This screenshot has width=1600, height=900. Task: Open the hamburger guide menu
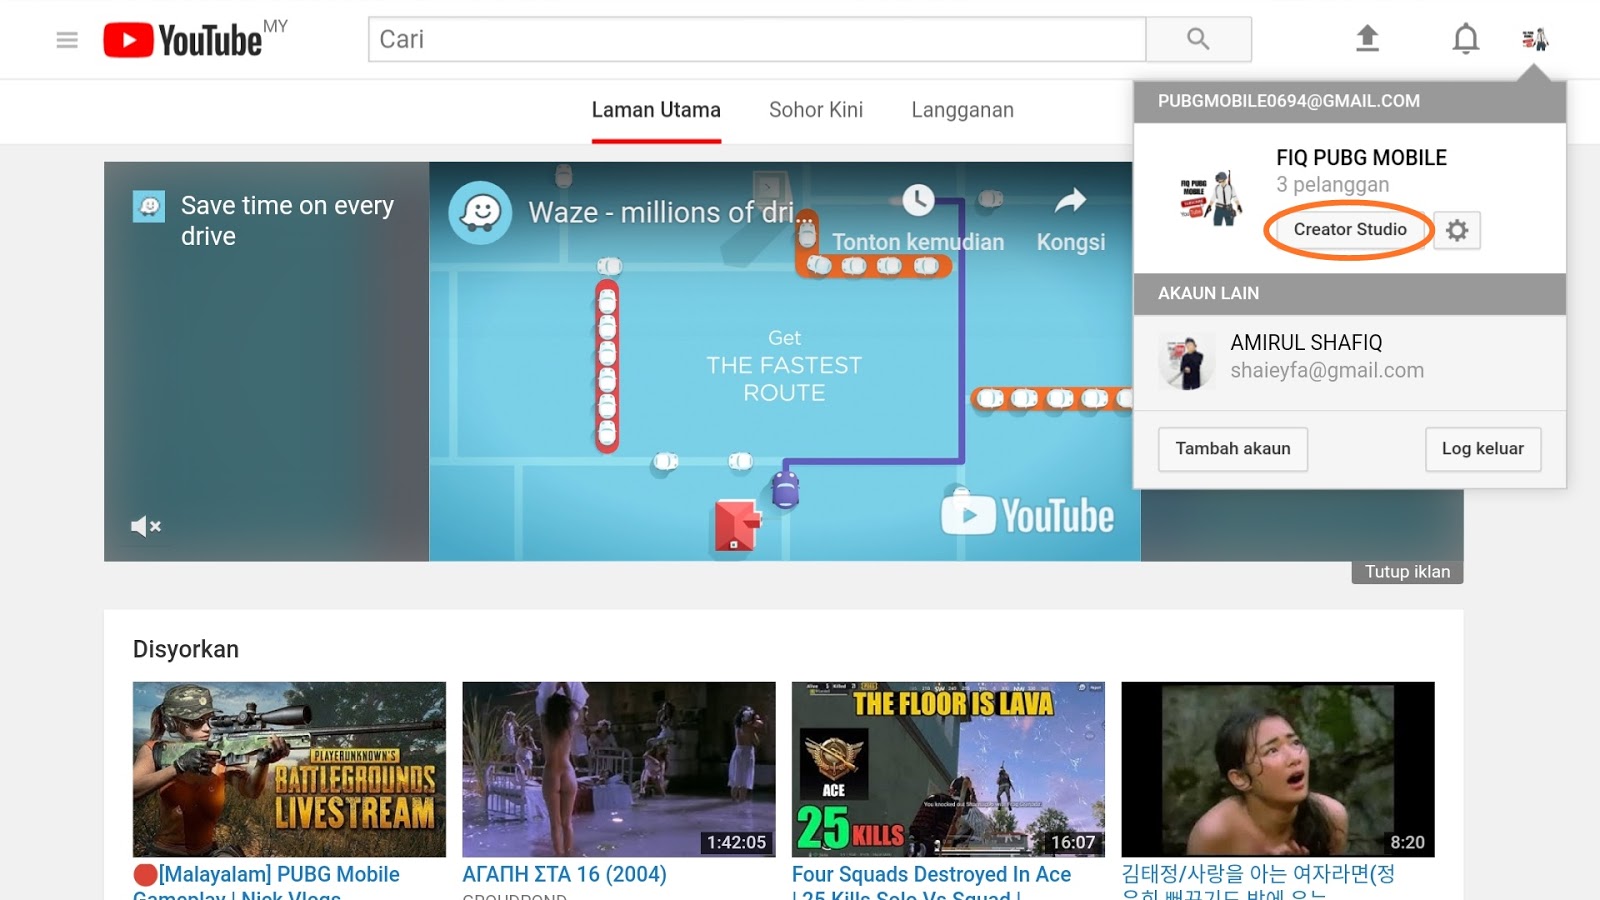(x=67, y=40)
